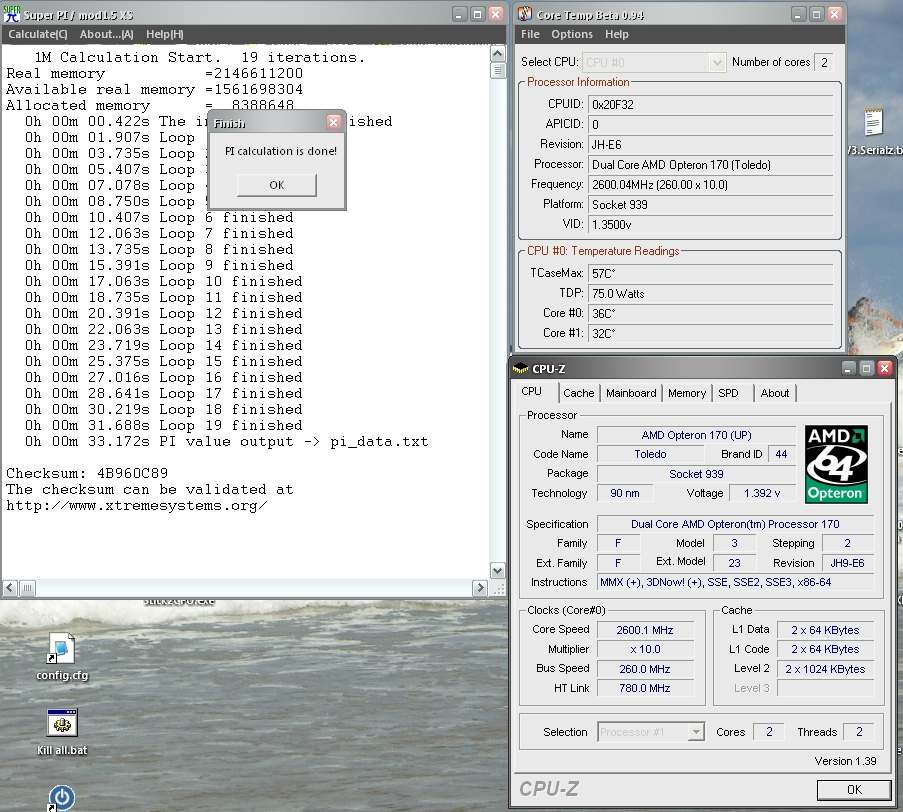Click the pi_data.txt output line
Image resolution: width=903 pixels, height=812 pixels.
pyautogui.click(x=226, y=442)
